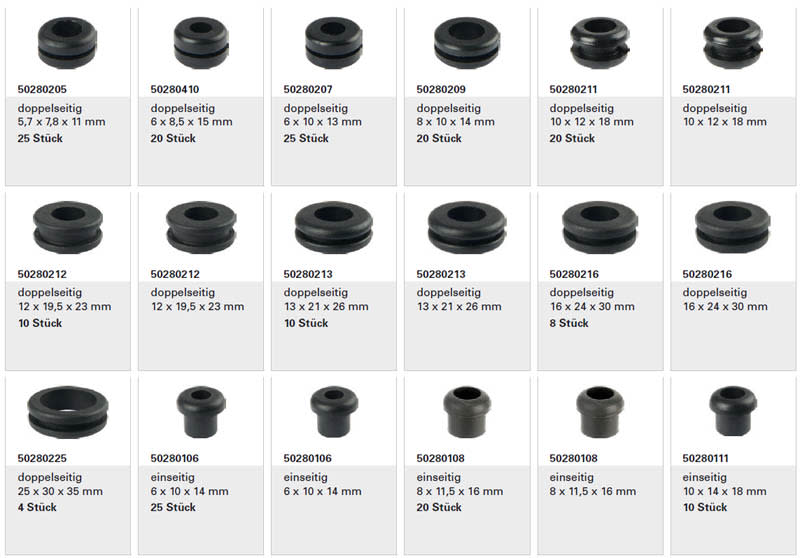800x558 pixels.
Task: Select the large 50280225 grommet image
Action: point(68,412)
